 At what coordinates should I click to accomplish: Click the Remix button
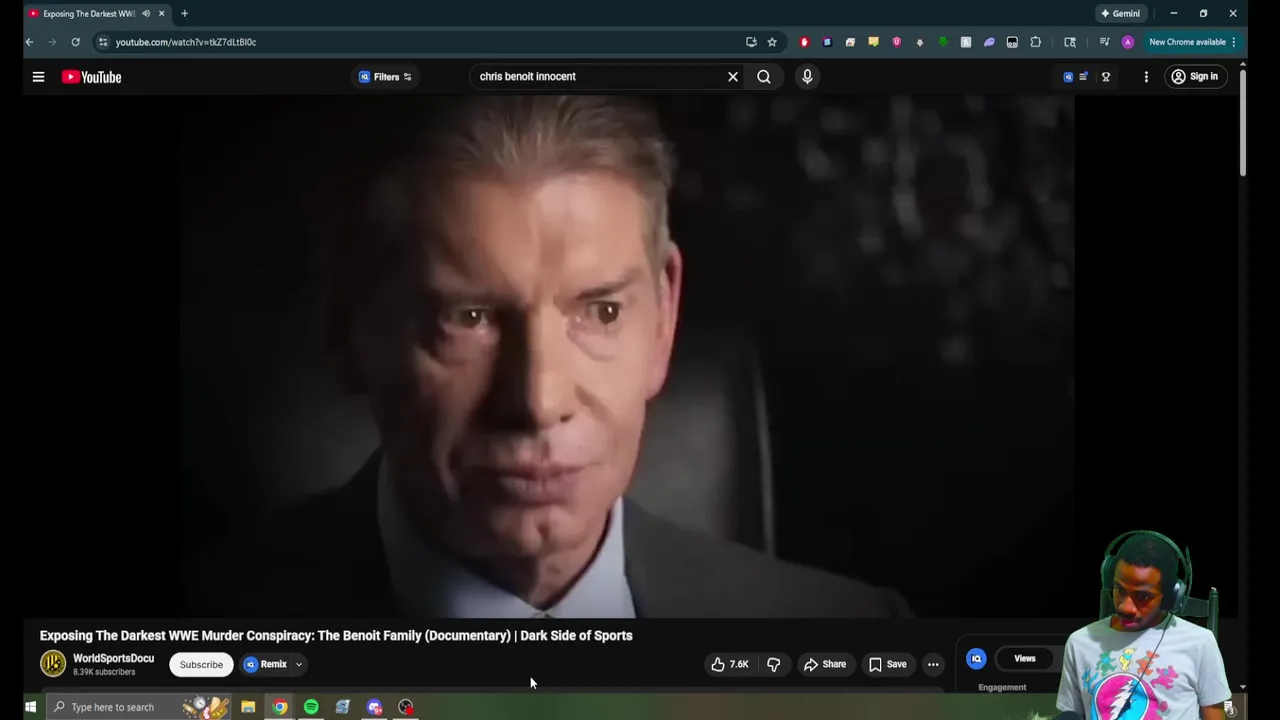(265, 664)
